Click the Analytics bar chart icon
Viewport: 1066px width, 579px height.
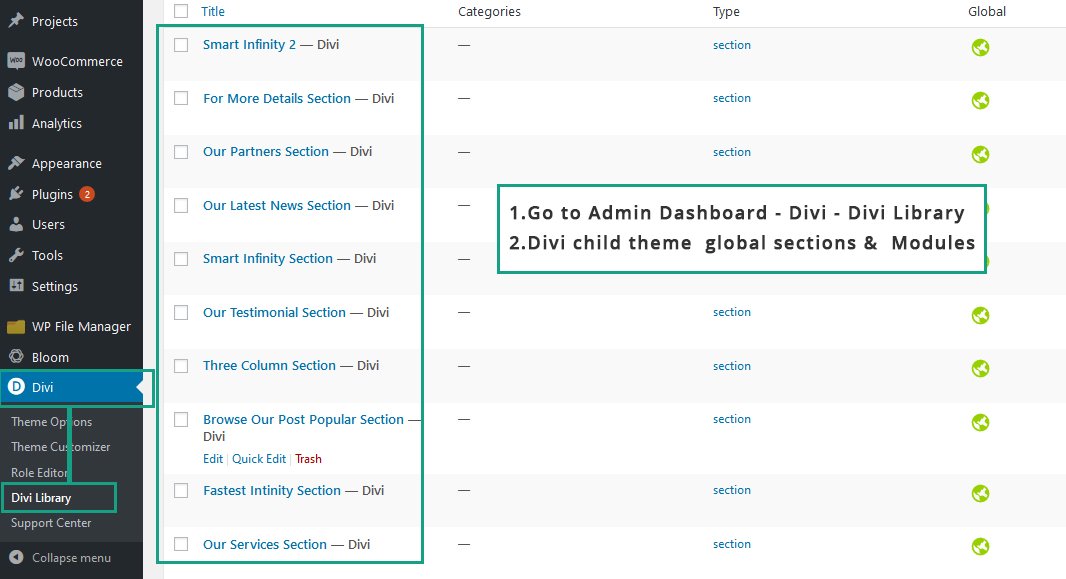[16, 123]
